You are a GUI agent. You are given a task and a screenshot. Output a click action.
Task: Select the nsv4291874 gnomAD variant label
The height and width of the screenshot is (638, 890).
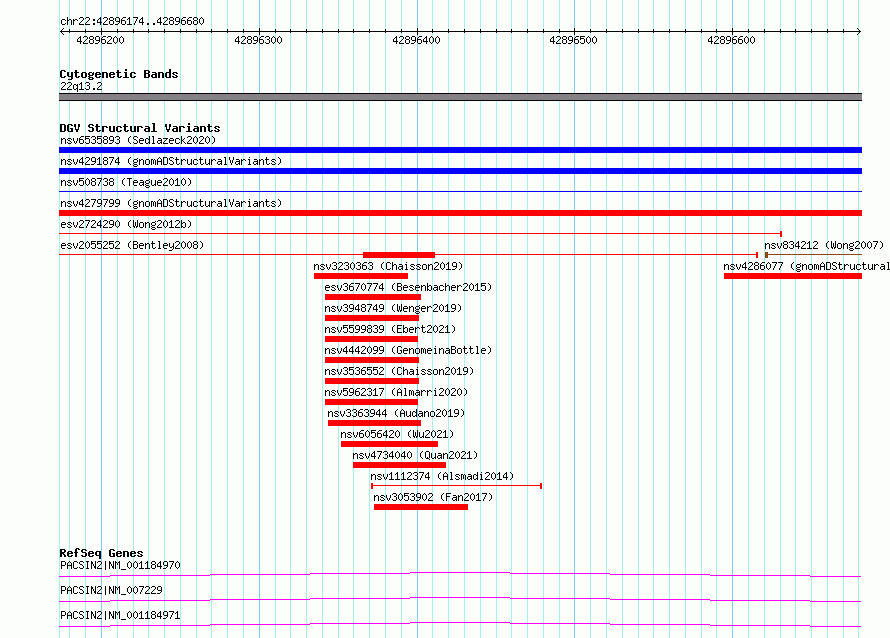point(171,161)
